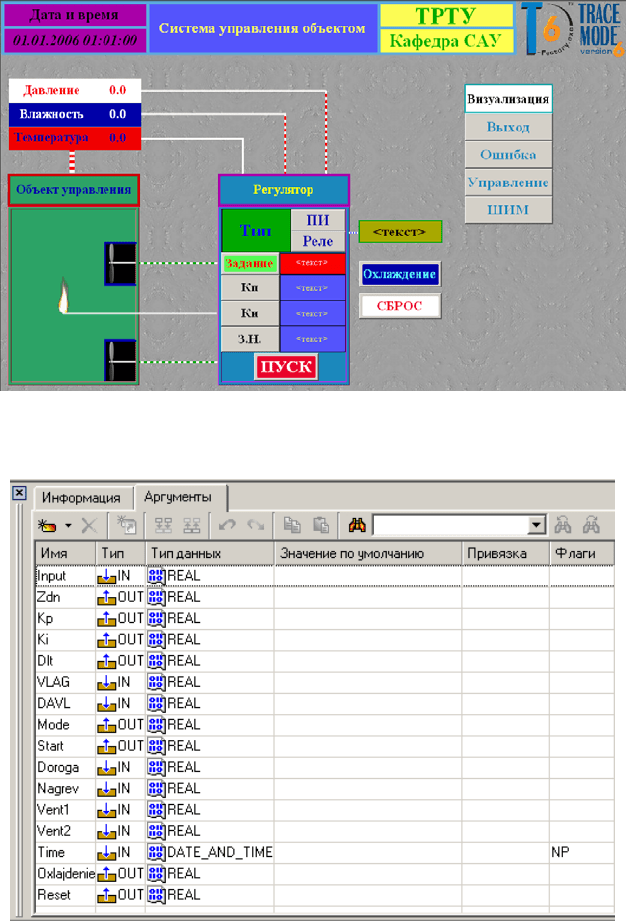Click the red Задание value field
626x921 pixels.
(313, 264)
